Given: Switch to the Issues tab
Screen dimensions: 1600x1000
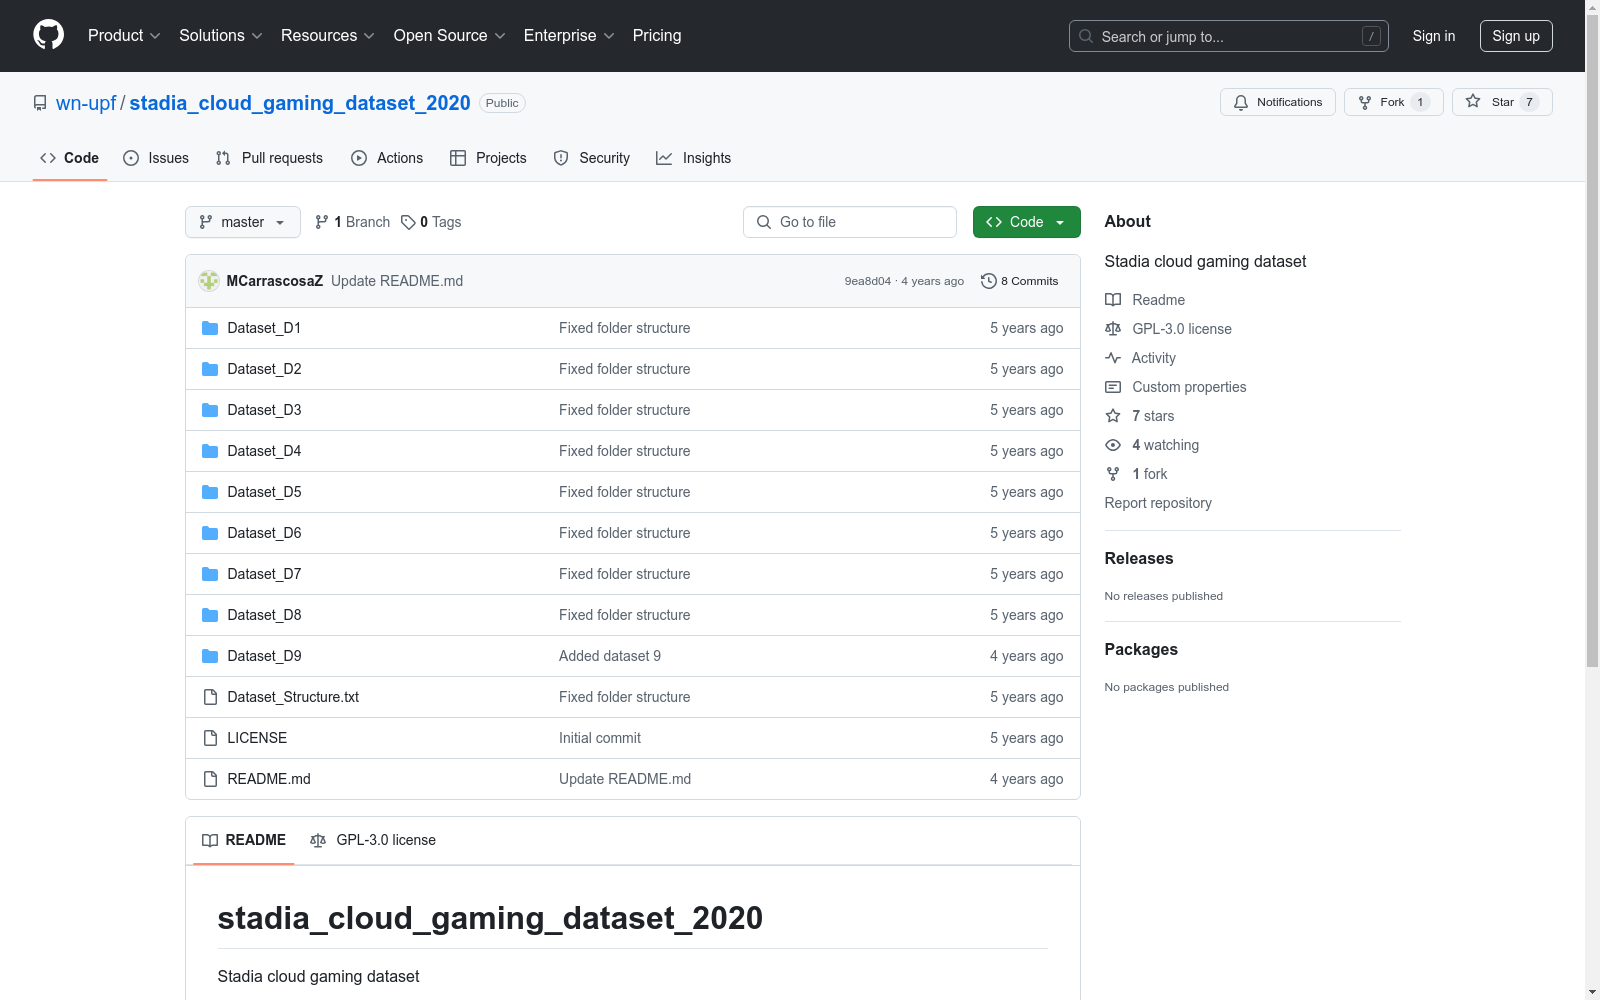Looking at the screenshot, I should click(156, 158).
